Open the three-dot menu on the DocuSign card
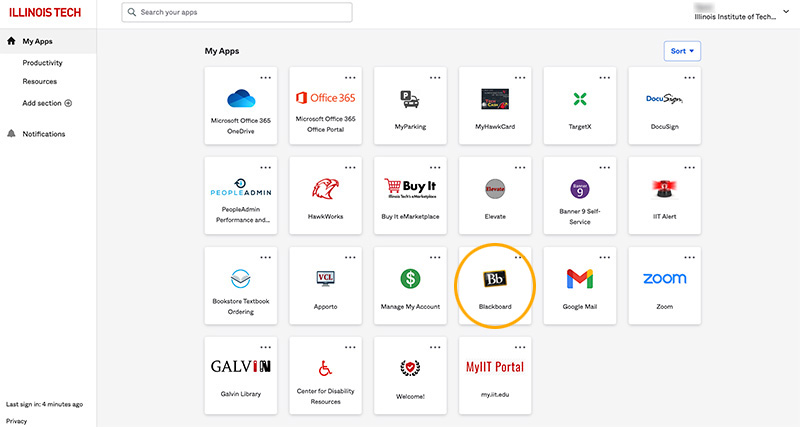Screen dimensions: 800x427 coord(689,78)
